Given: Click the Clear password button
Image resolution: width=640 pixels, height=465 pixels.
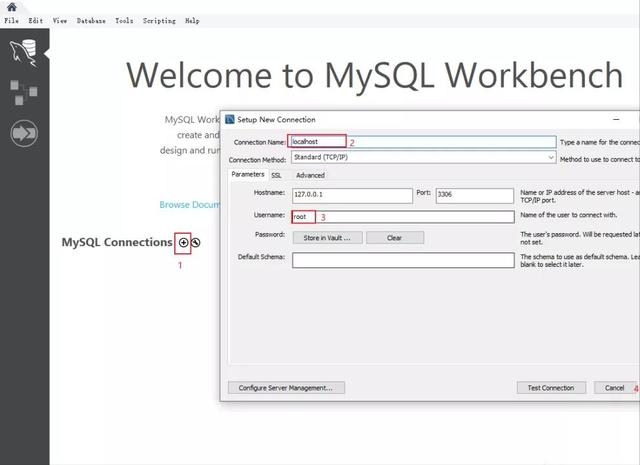Looking at the screenshot, I should [395, 238].
